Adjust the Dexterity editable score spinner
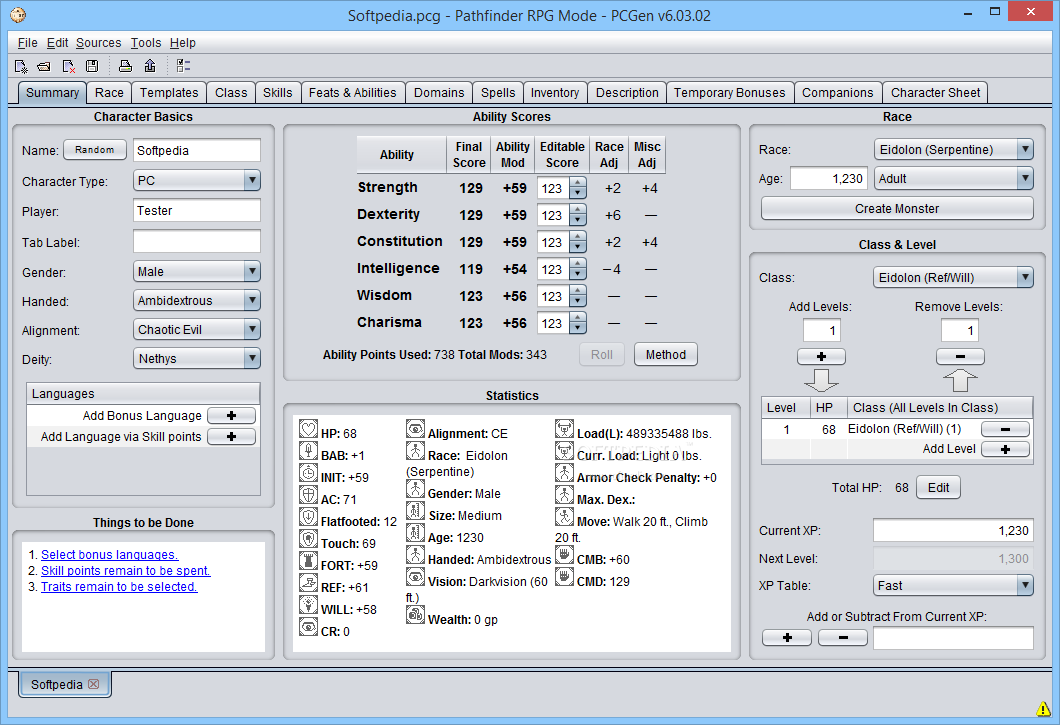 click(577, 216)
